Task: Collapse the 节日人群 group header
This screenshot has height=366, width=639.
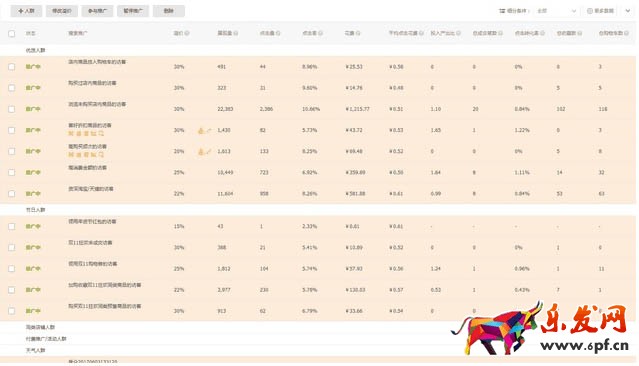Action: 35,210
